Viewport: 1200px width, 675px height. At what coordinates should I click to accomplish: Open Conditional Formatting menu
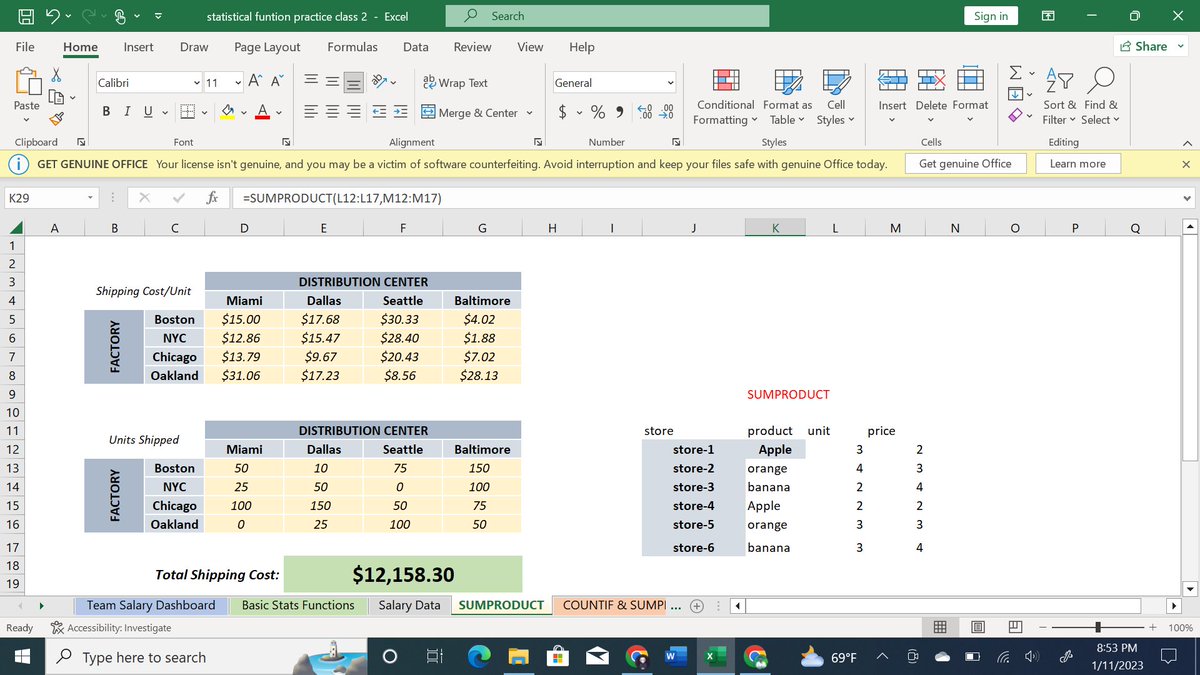(x=726, y=97)
